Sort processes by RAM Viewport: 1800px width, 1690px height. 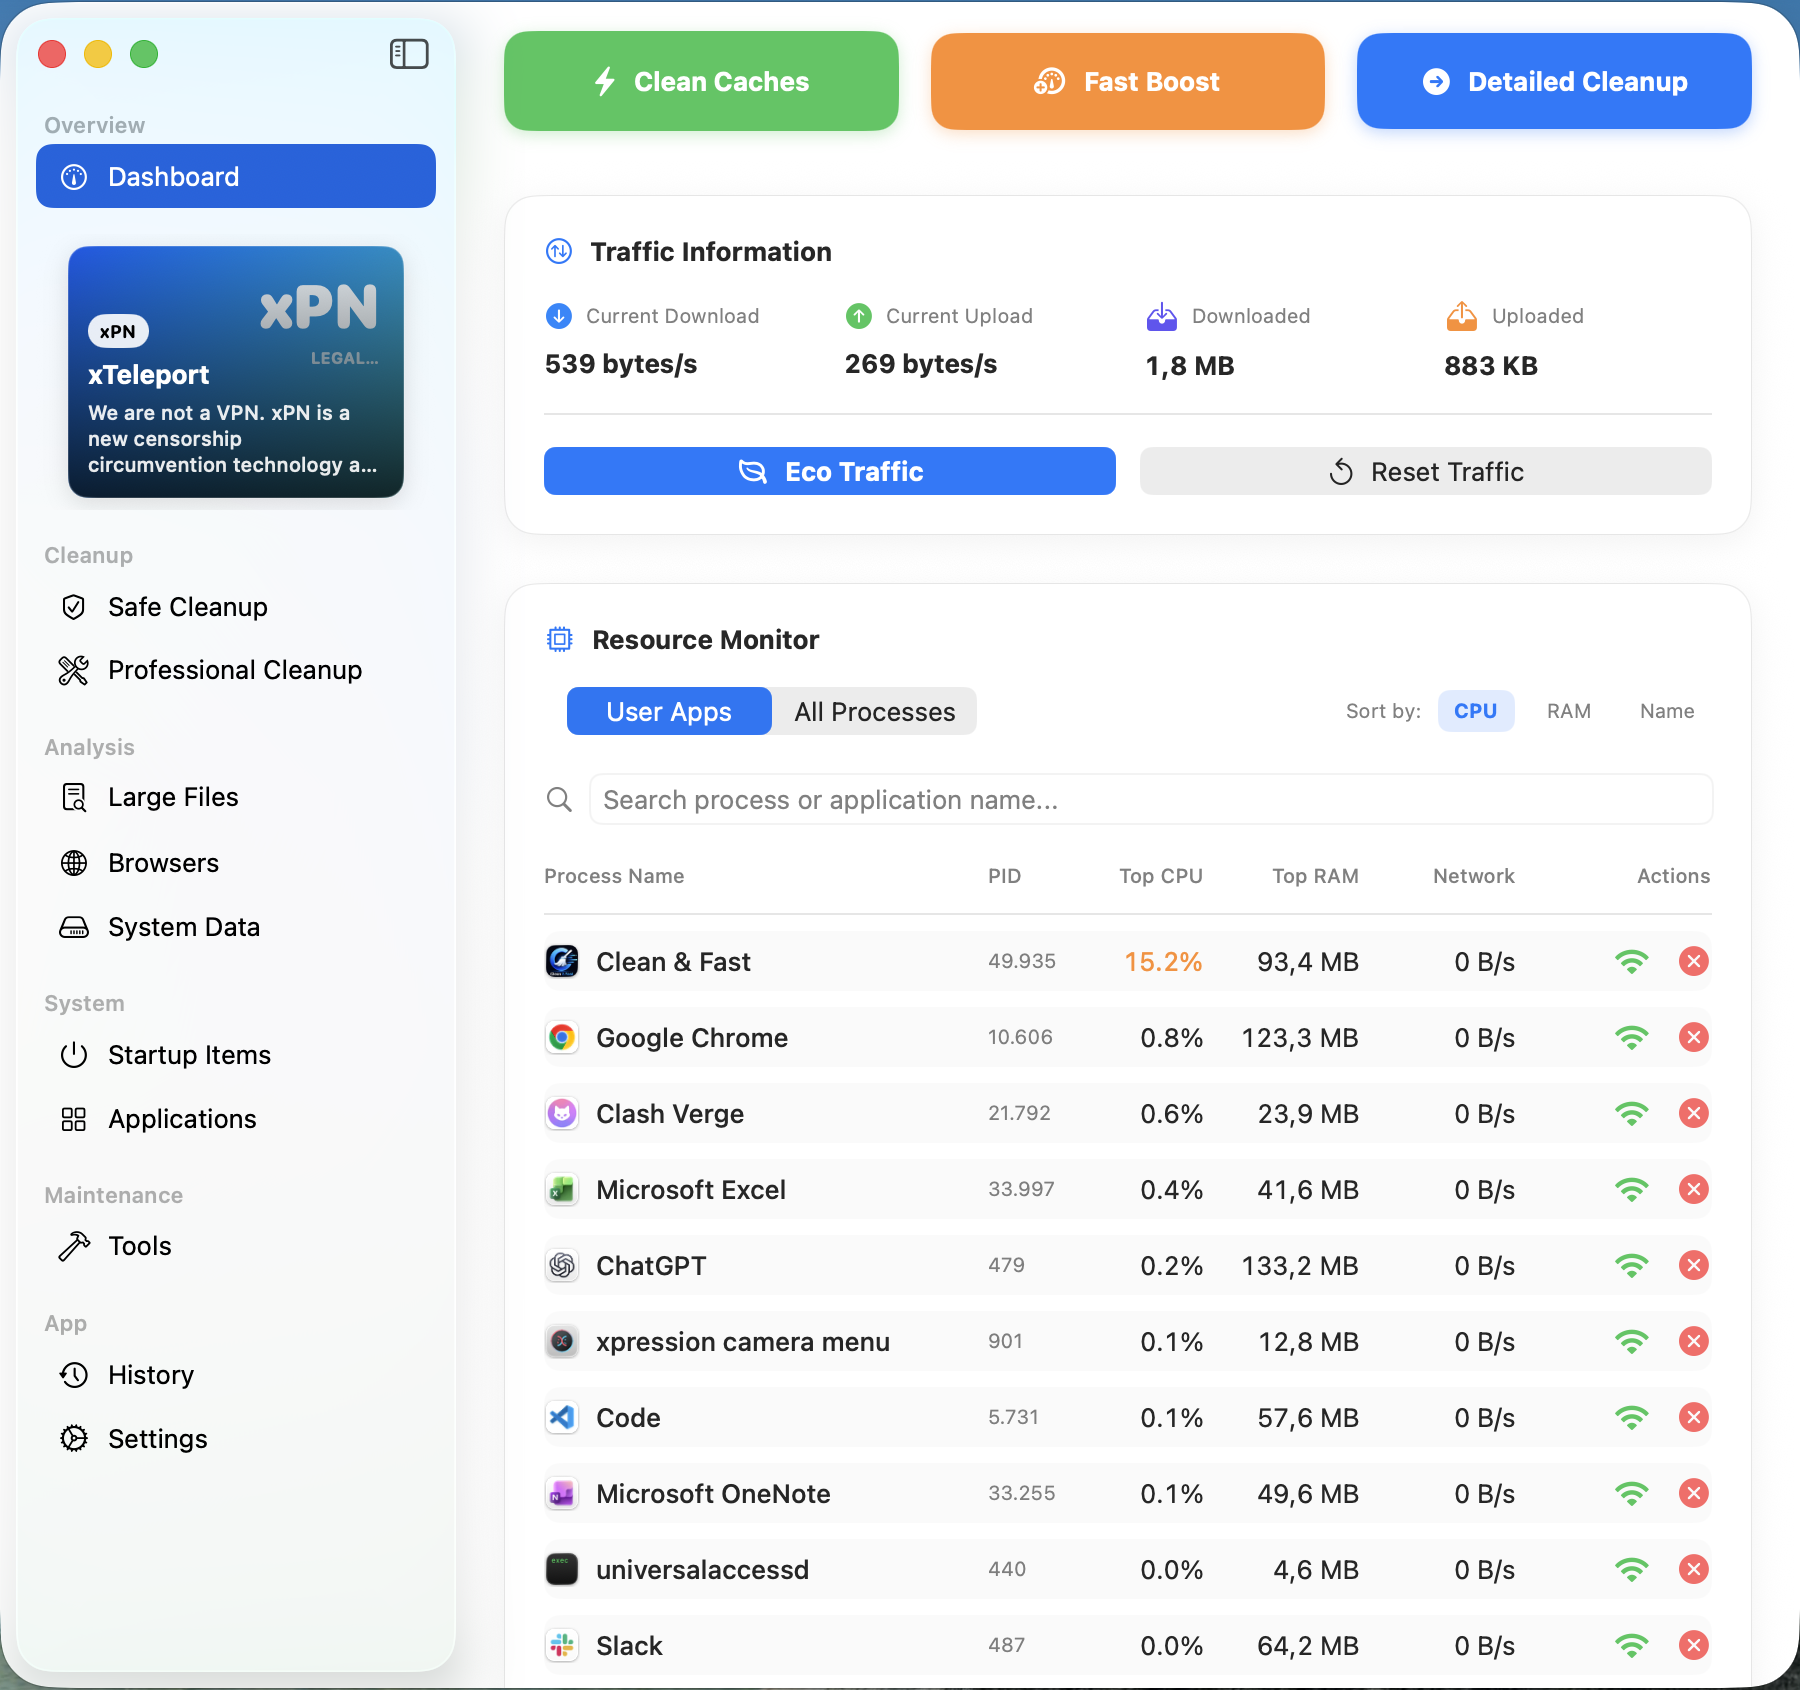tap(1569, 711)
